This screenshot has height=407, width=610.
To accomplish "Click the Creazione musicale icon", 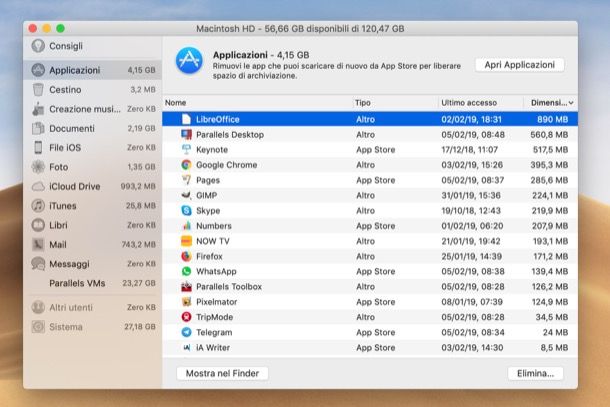I will coord(38,109).
